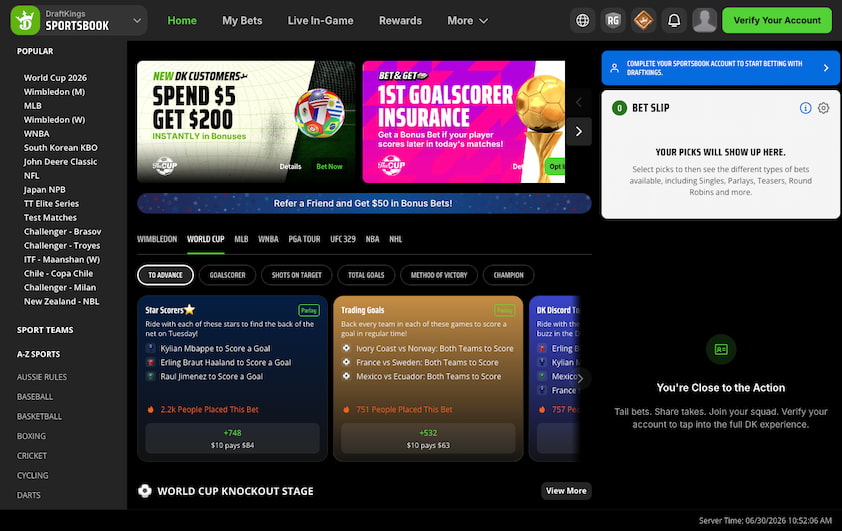Add the +748 Star Scorers parlay to slip
Screen dimensions: 842x531
point(233,438)
